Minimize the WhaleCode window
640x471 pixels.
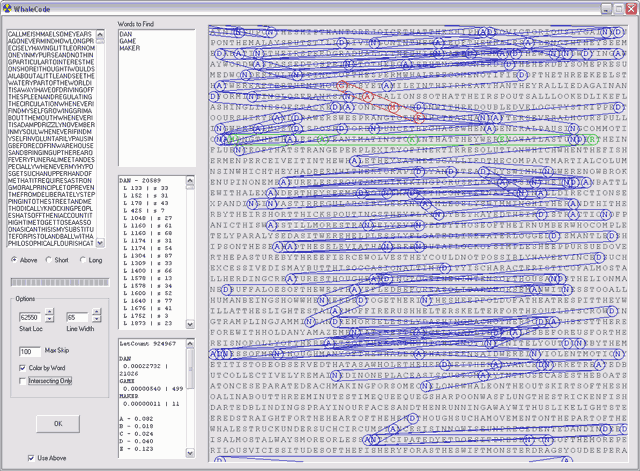click(x=607, y=9)
